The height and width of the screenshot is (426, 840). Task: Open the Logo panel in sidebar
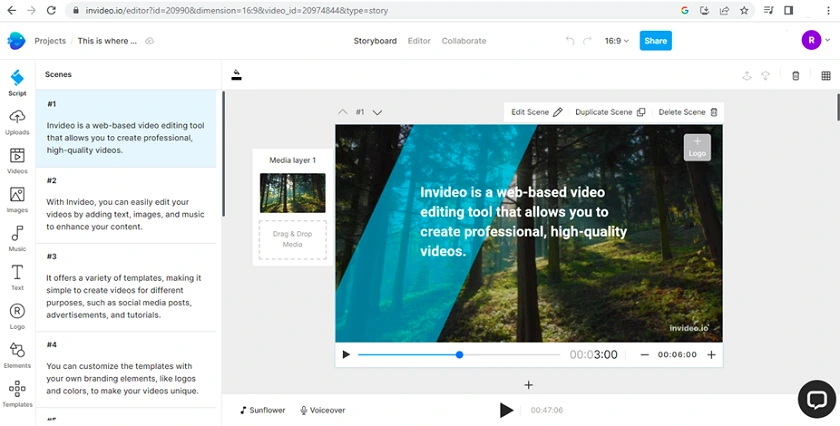pyautogui.click(x=17, y=316)
